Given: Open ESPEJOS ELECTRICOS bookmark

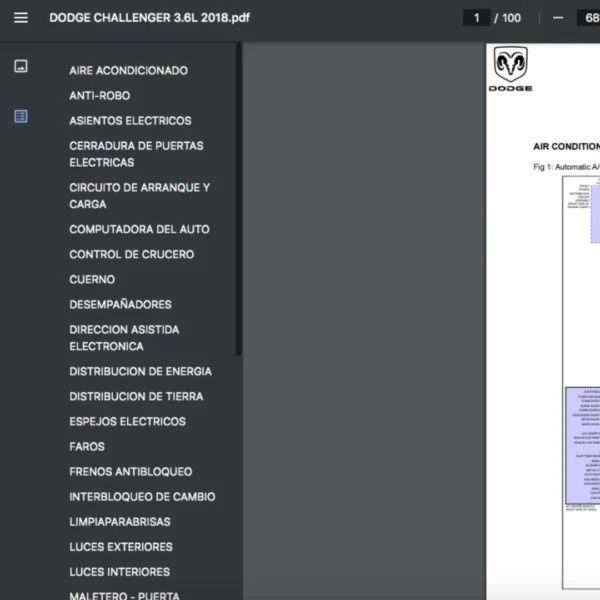Looking at the screenshot, I should click(x=127, y=422).
